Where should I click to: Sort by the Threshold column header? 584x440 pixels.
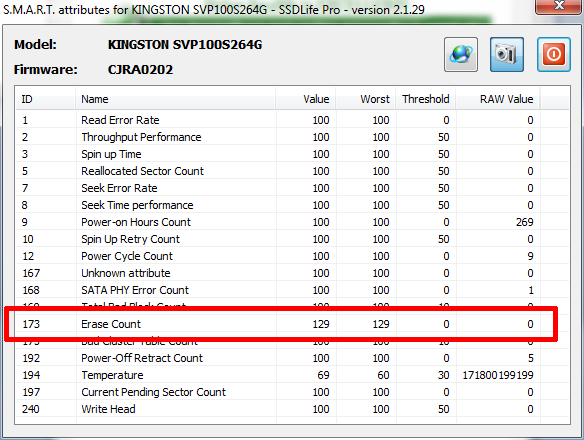pyautogui.click(x=426, y=99)
